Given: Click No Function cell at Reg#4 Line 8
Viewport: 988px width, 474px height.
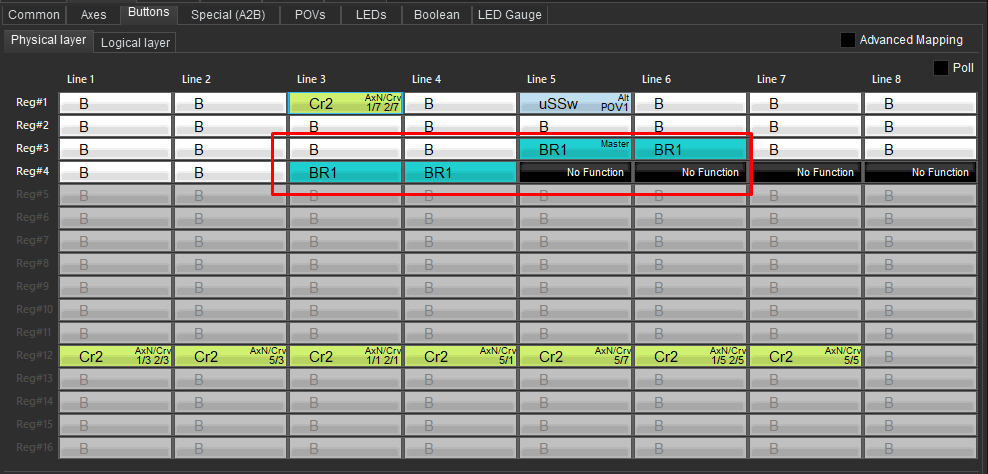Looking at the screenshot, I should pos(921,172).
